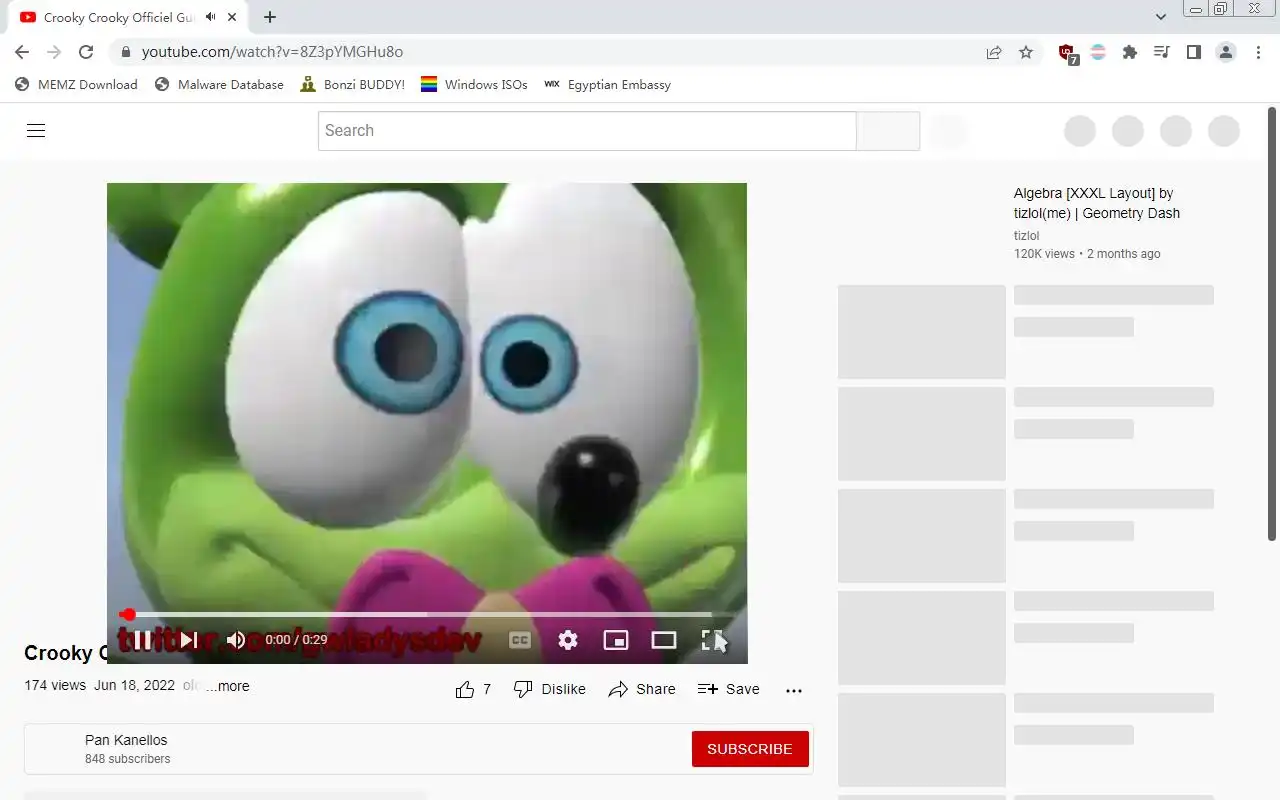Open video player settings gear

coord(568,640)
